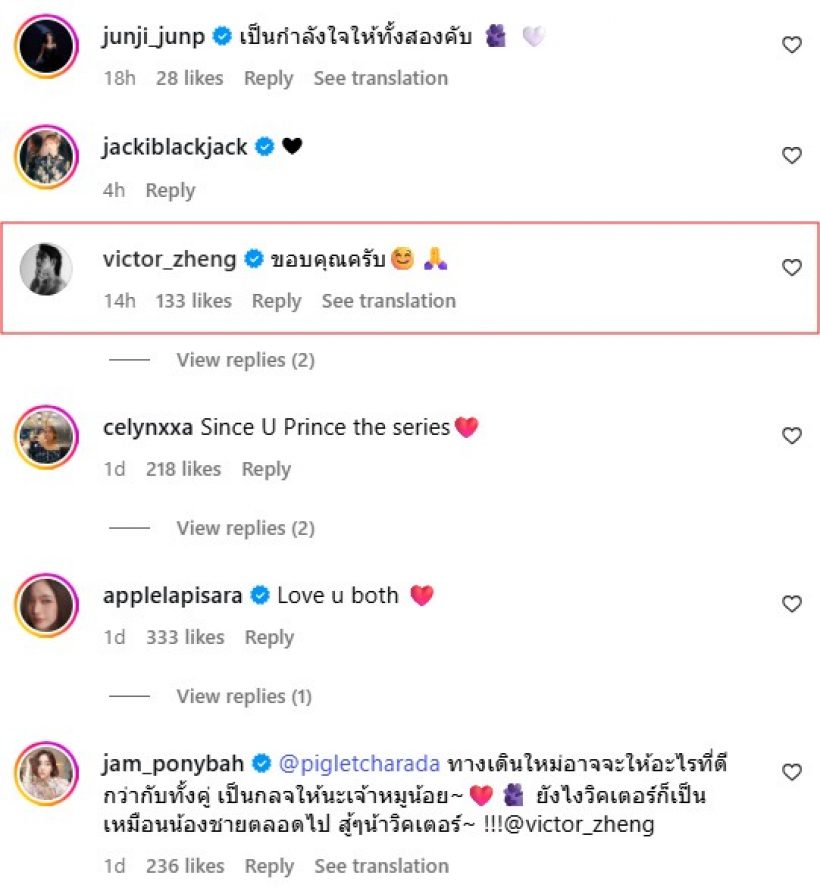
Task: Click Reply on jam_ponybah's comment
Action: pyautogui.click(x=268, y=866)
